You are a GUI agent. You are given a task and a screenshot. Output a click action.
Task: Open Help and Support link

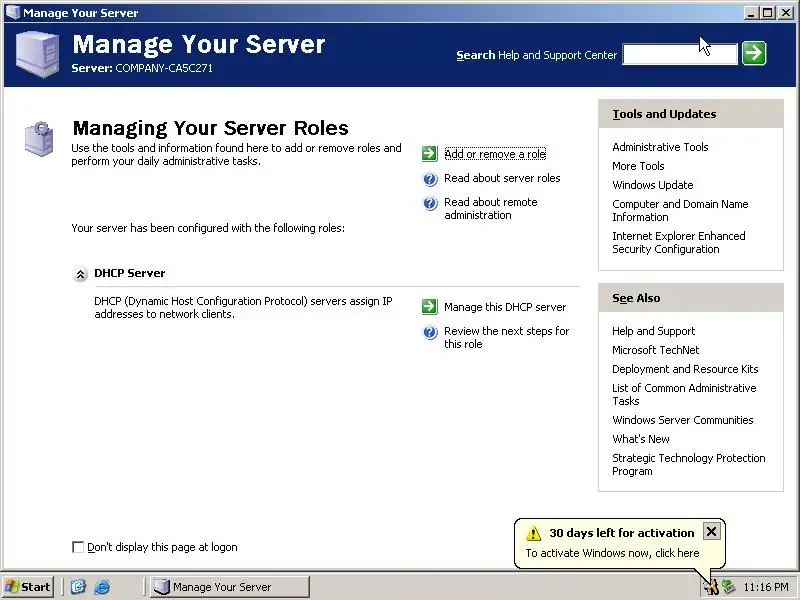653,331
